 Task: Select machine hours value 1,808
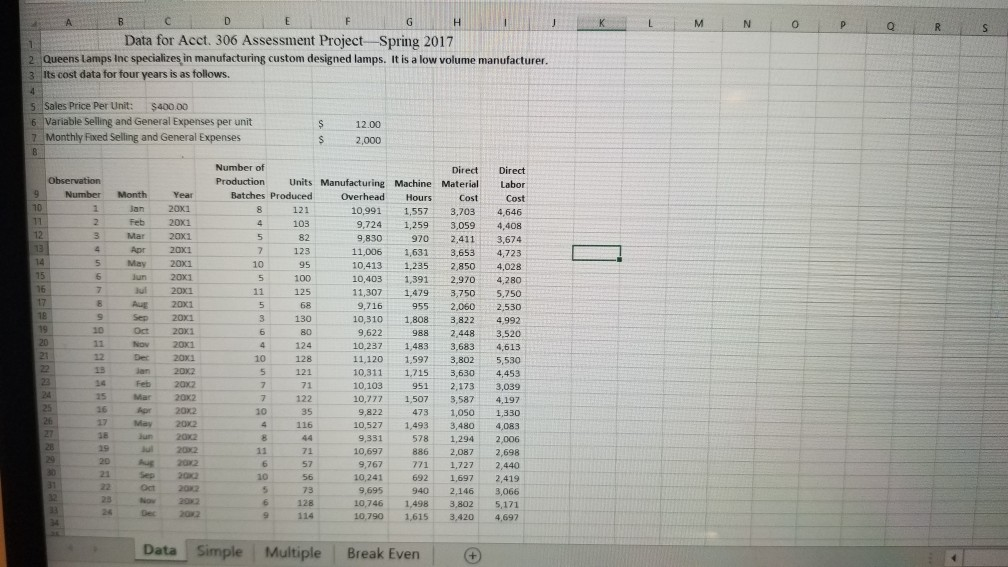coord(416,319)
